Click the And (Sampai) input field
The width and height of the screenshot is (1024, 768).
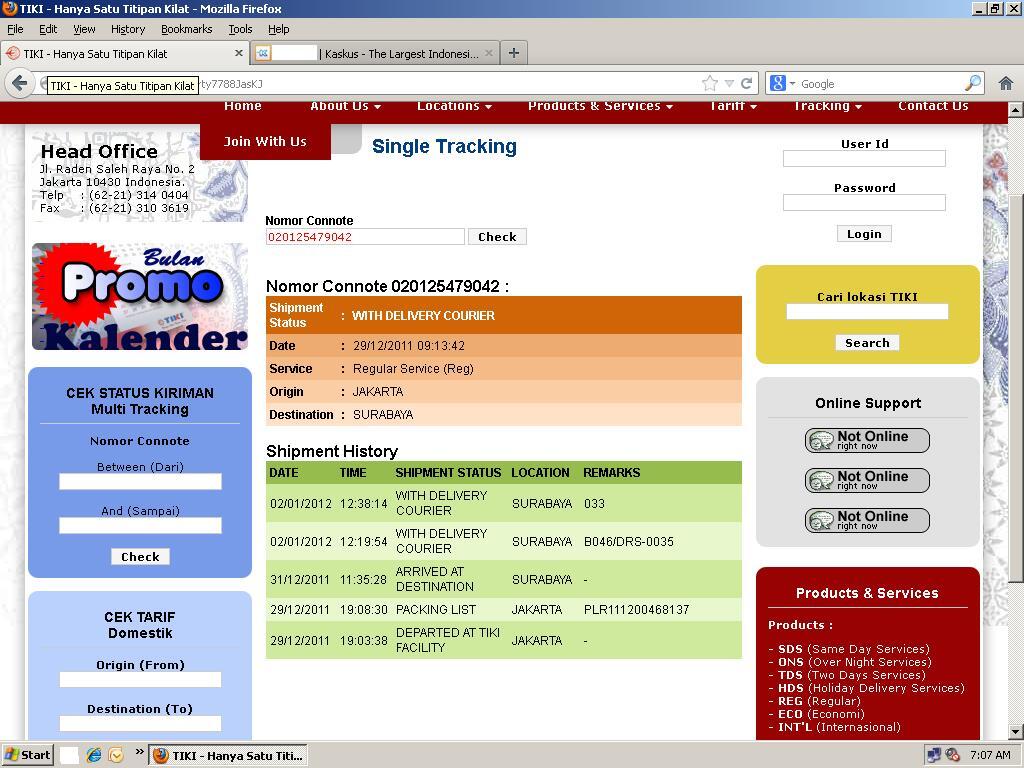pos(140,525)
